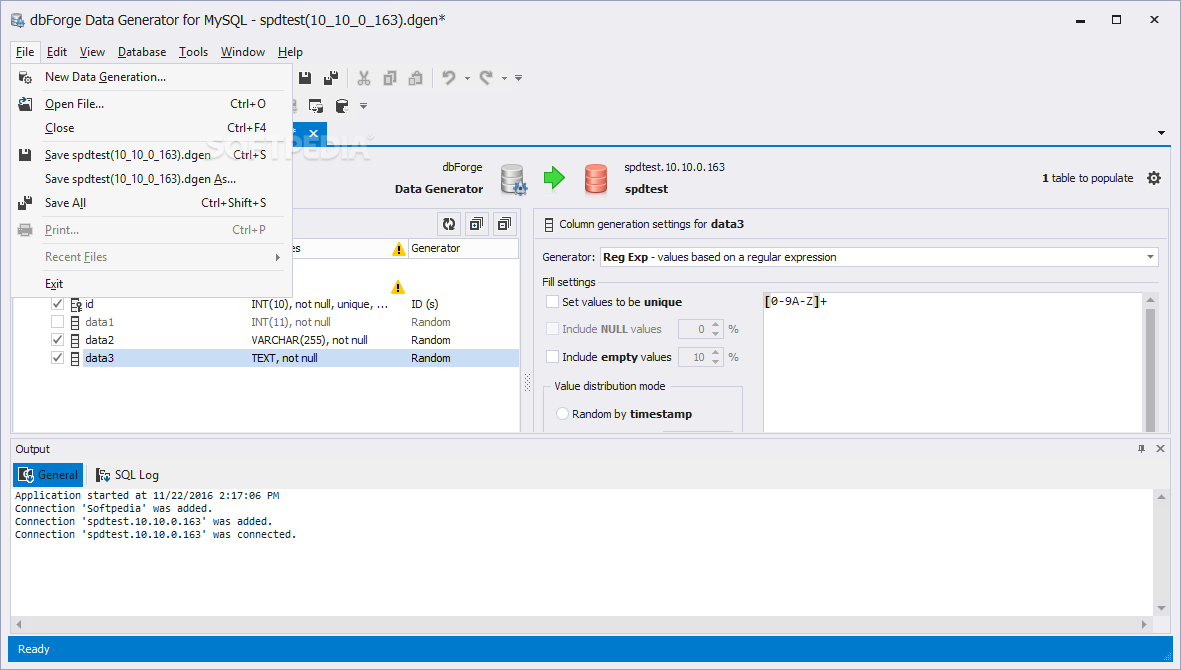Open population settings gear icon
The width and height of the screenshot is (1181, 670).
(x=1154, y=178)
